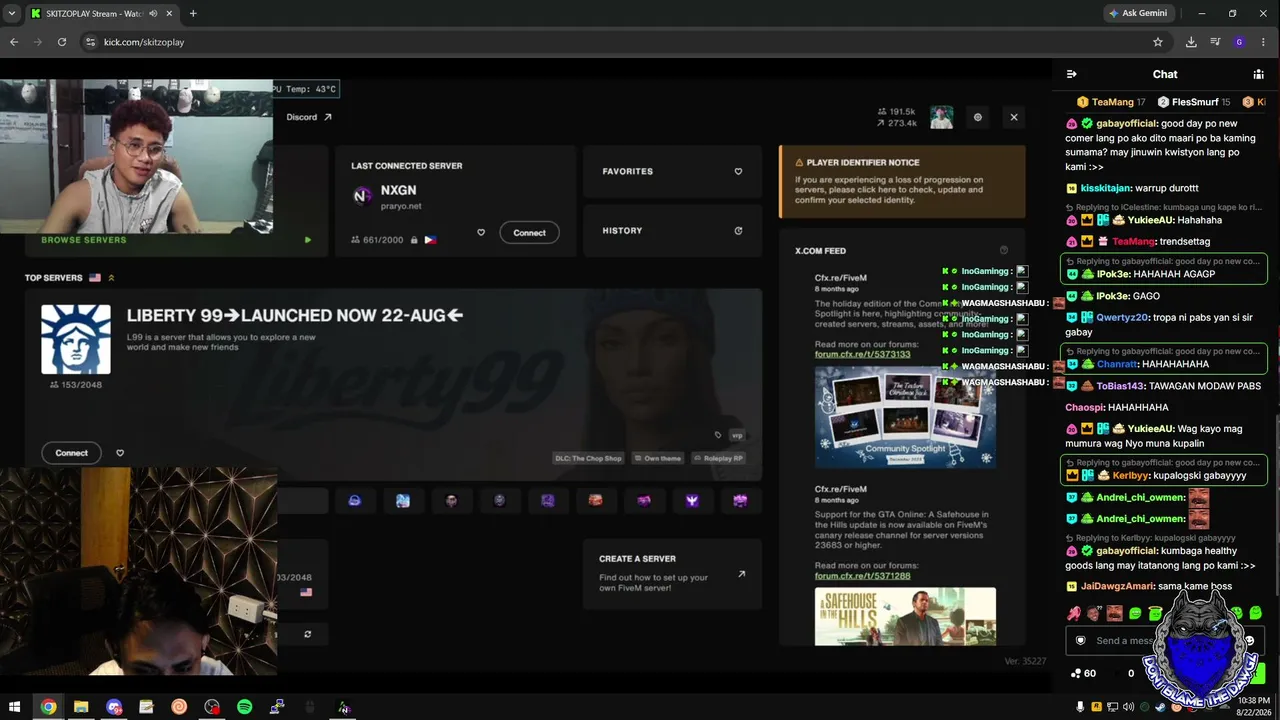Select the third server icon in the carousel

click(x=451, y=501)
